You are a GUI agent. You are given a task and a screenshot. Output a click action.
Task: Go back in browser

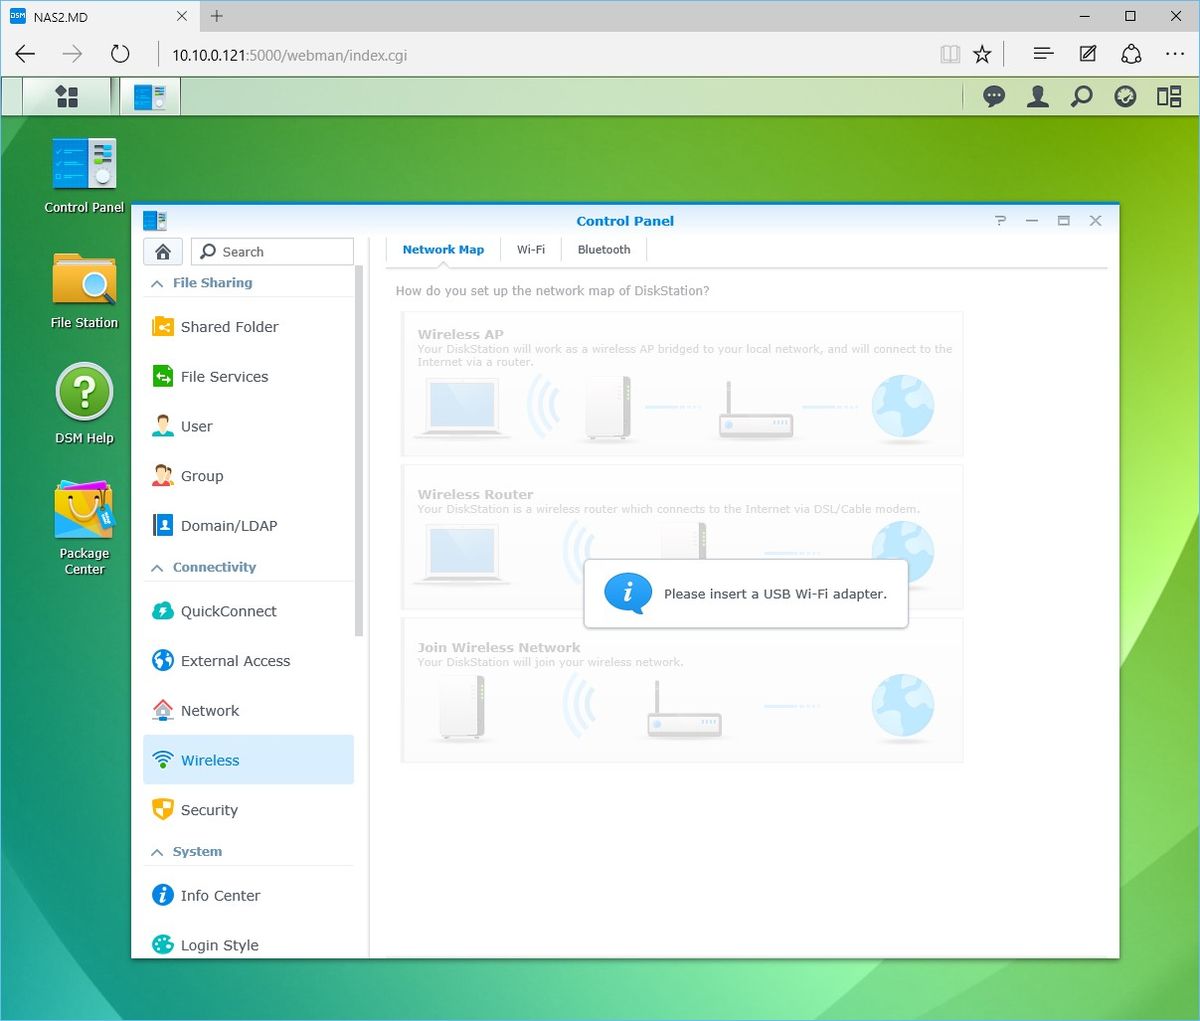[x=25, y=55]
